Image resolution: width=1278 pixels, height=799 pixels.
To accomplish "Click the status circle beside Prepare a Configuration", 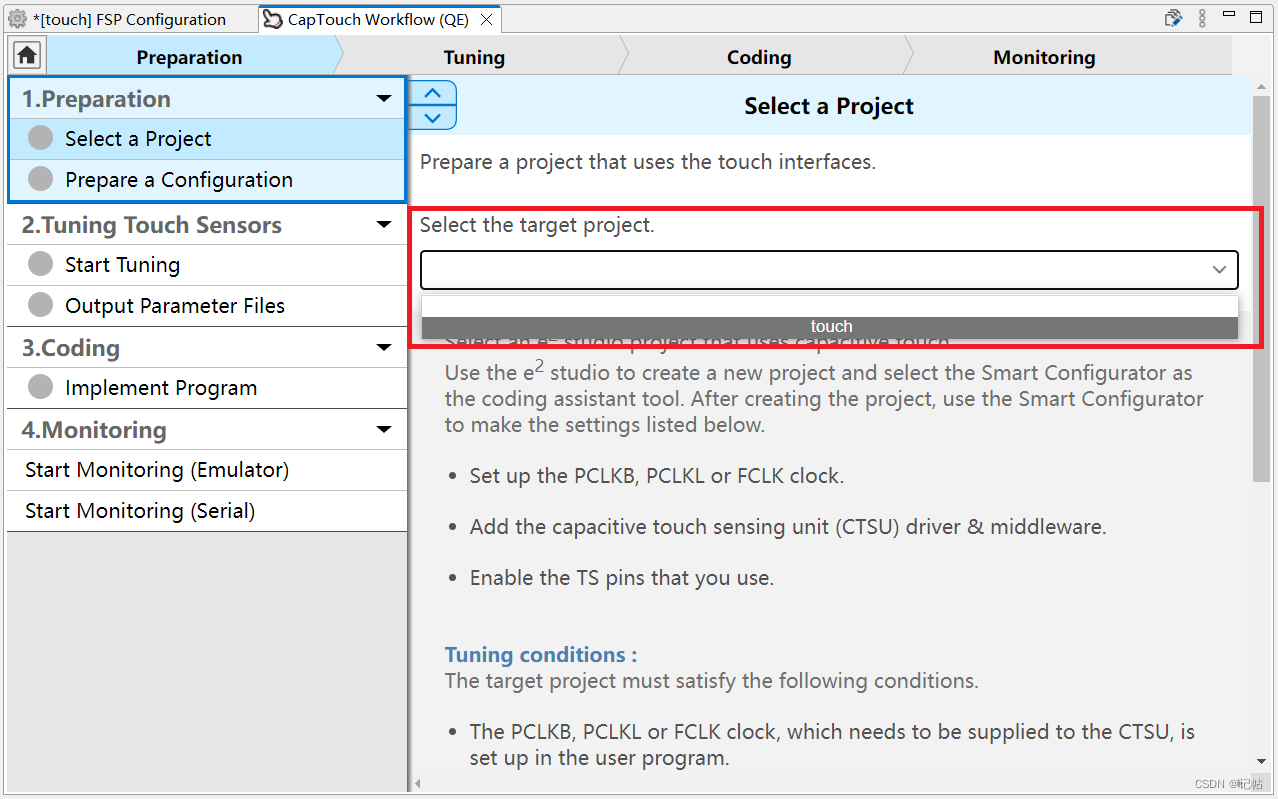I will (x=40, y=179).
